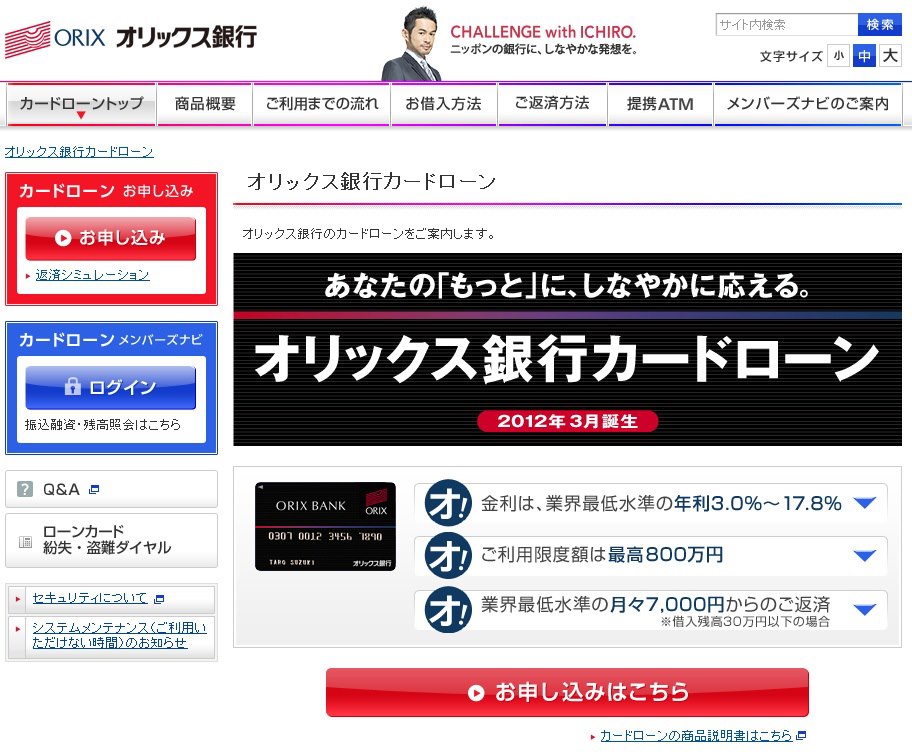Click the オ! badge beside 年利3.0%～17.8%
This screenshot has width=912, height=754.
447,503
